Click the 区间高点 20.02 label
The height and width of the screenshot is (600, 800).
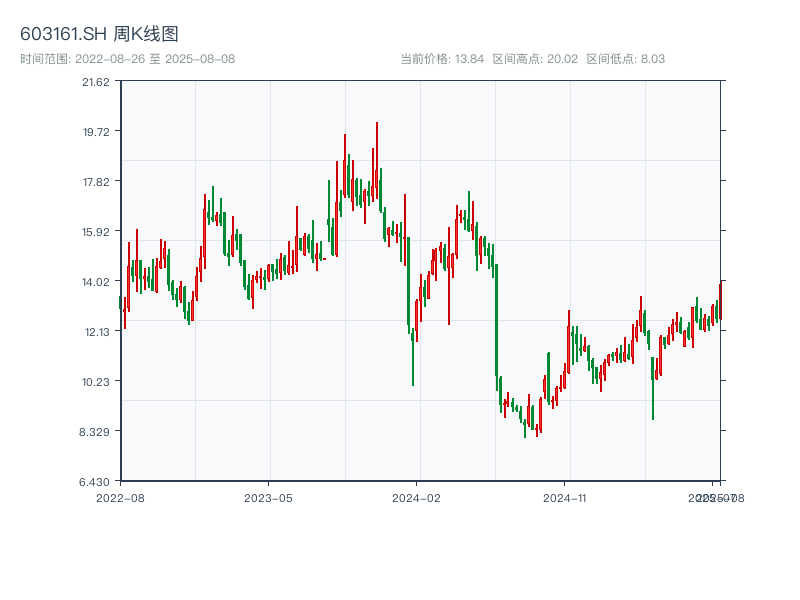coord(535,59)
